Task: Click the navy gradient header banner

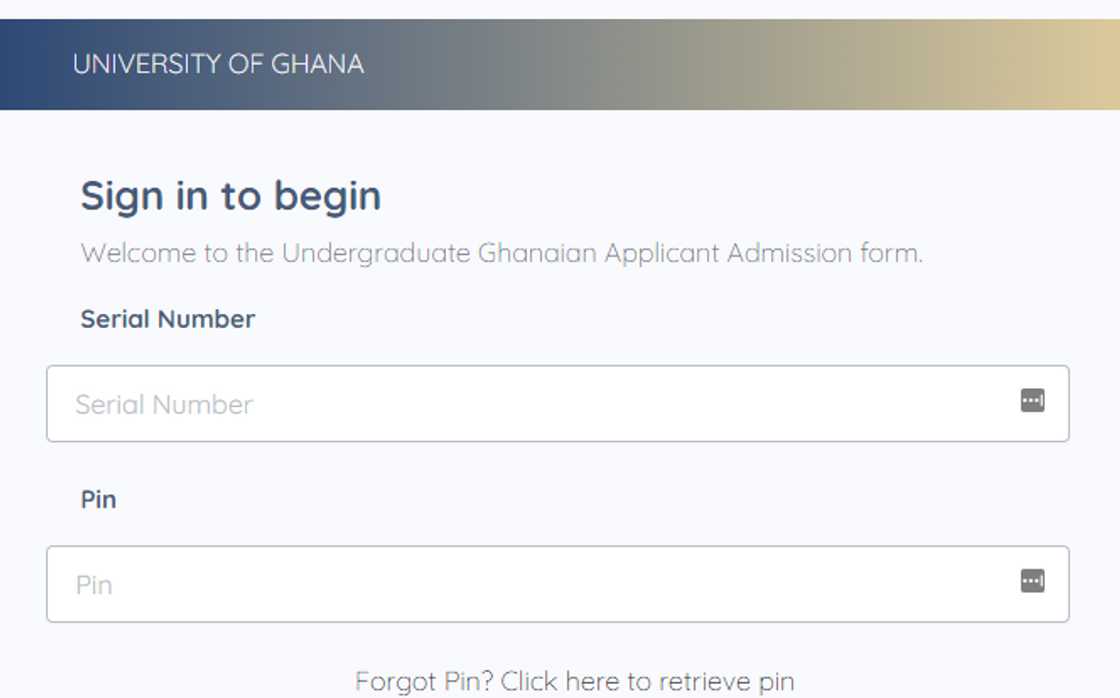Action: tap(700, 63)
